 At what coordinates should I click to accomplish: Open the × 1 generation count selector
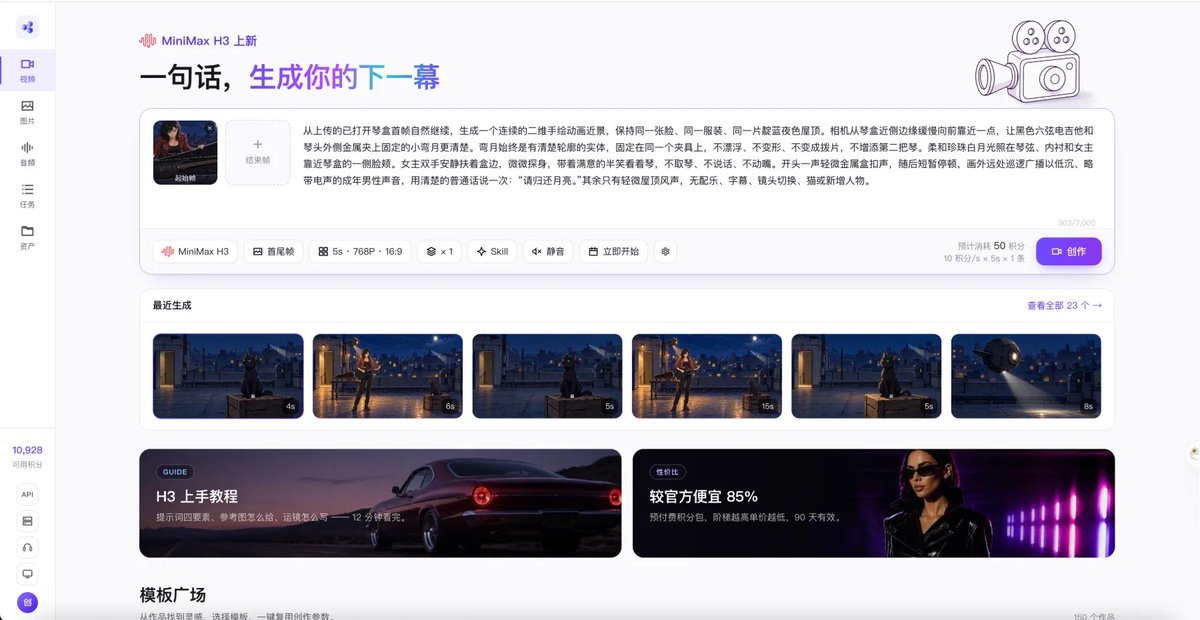click(x=439, y=251)
